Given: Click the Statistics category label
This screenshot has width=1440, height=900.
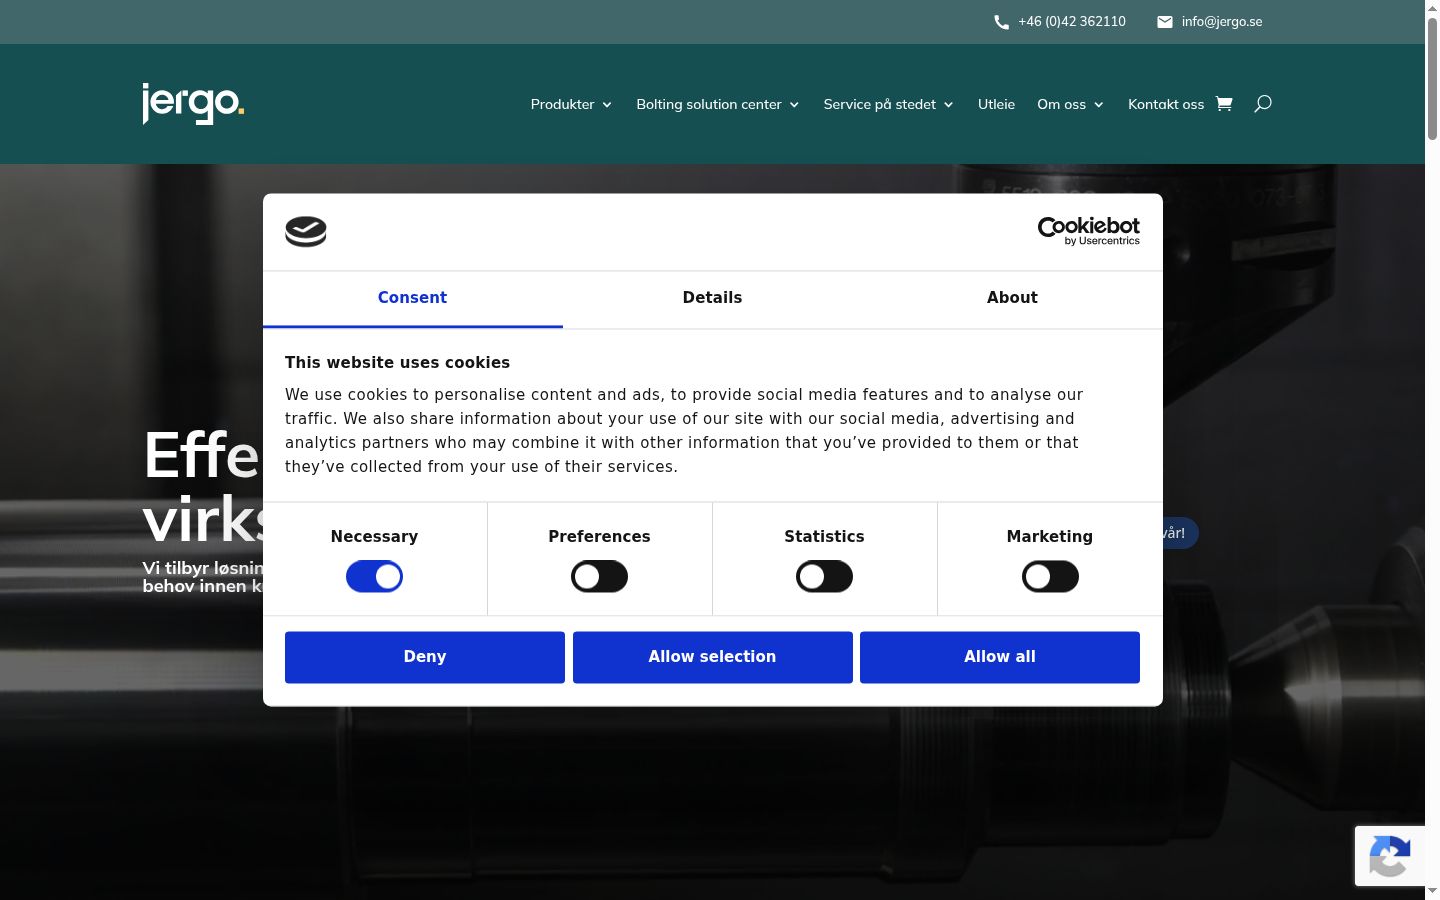Looking at the screenshot, I should (824, 537).
